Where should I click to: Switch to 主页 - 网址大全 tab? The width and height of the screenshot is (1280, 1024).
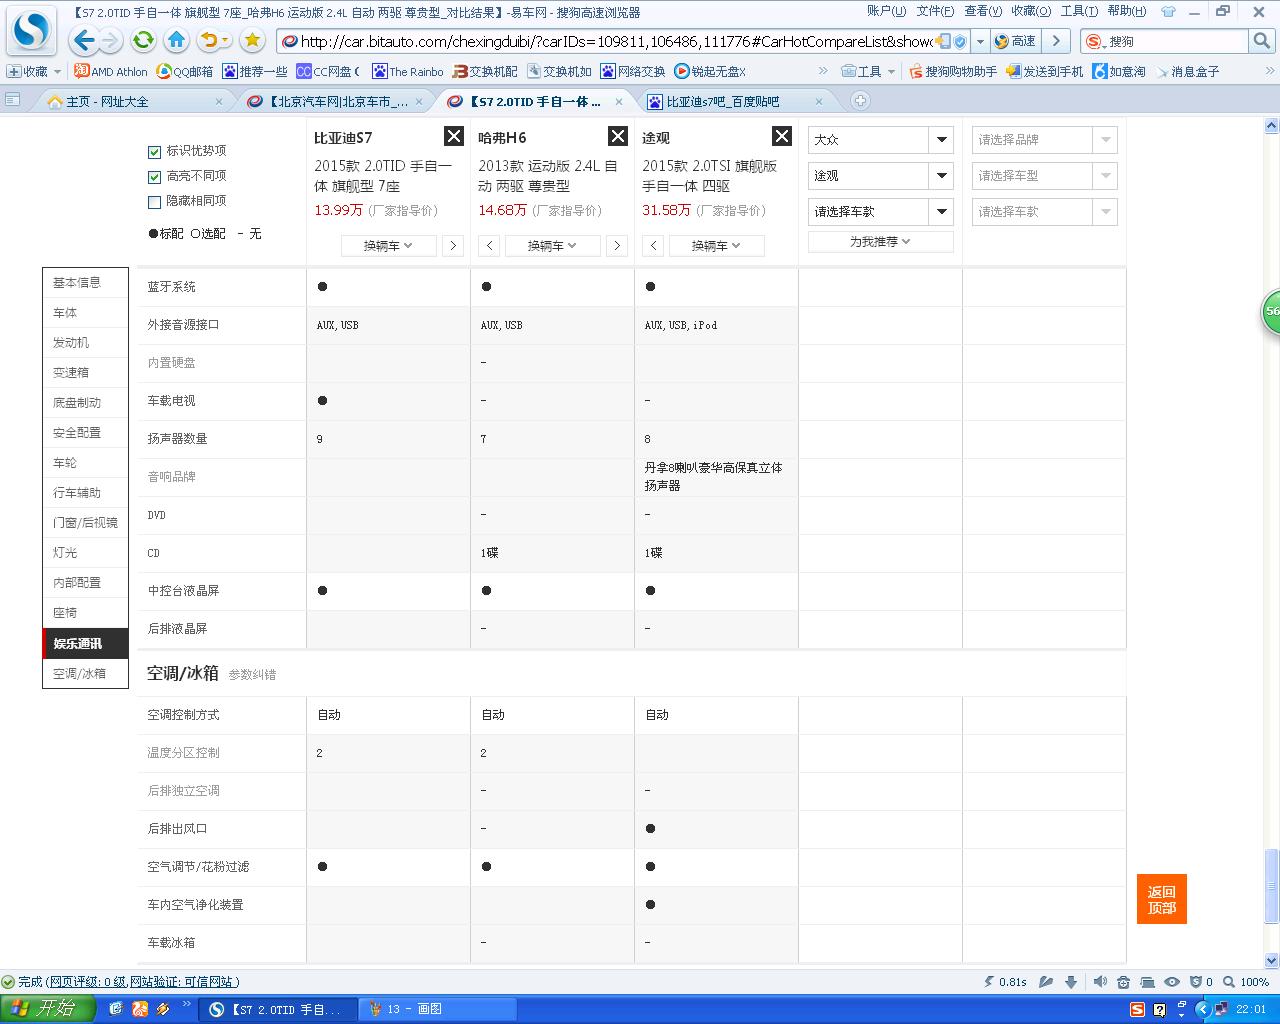point(134,102)
